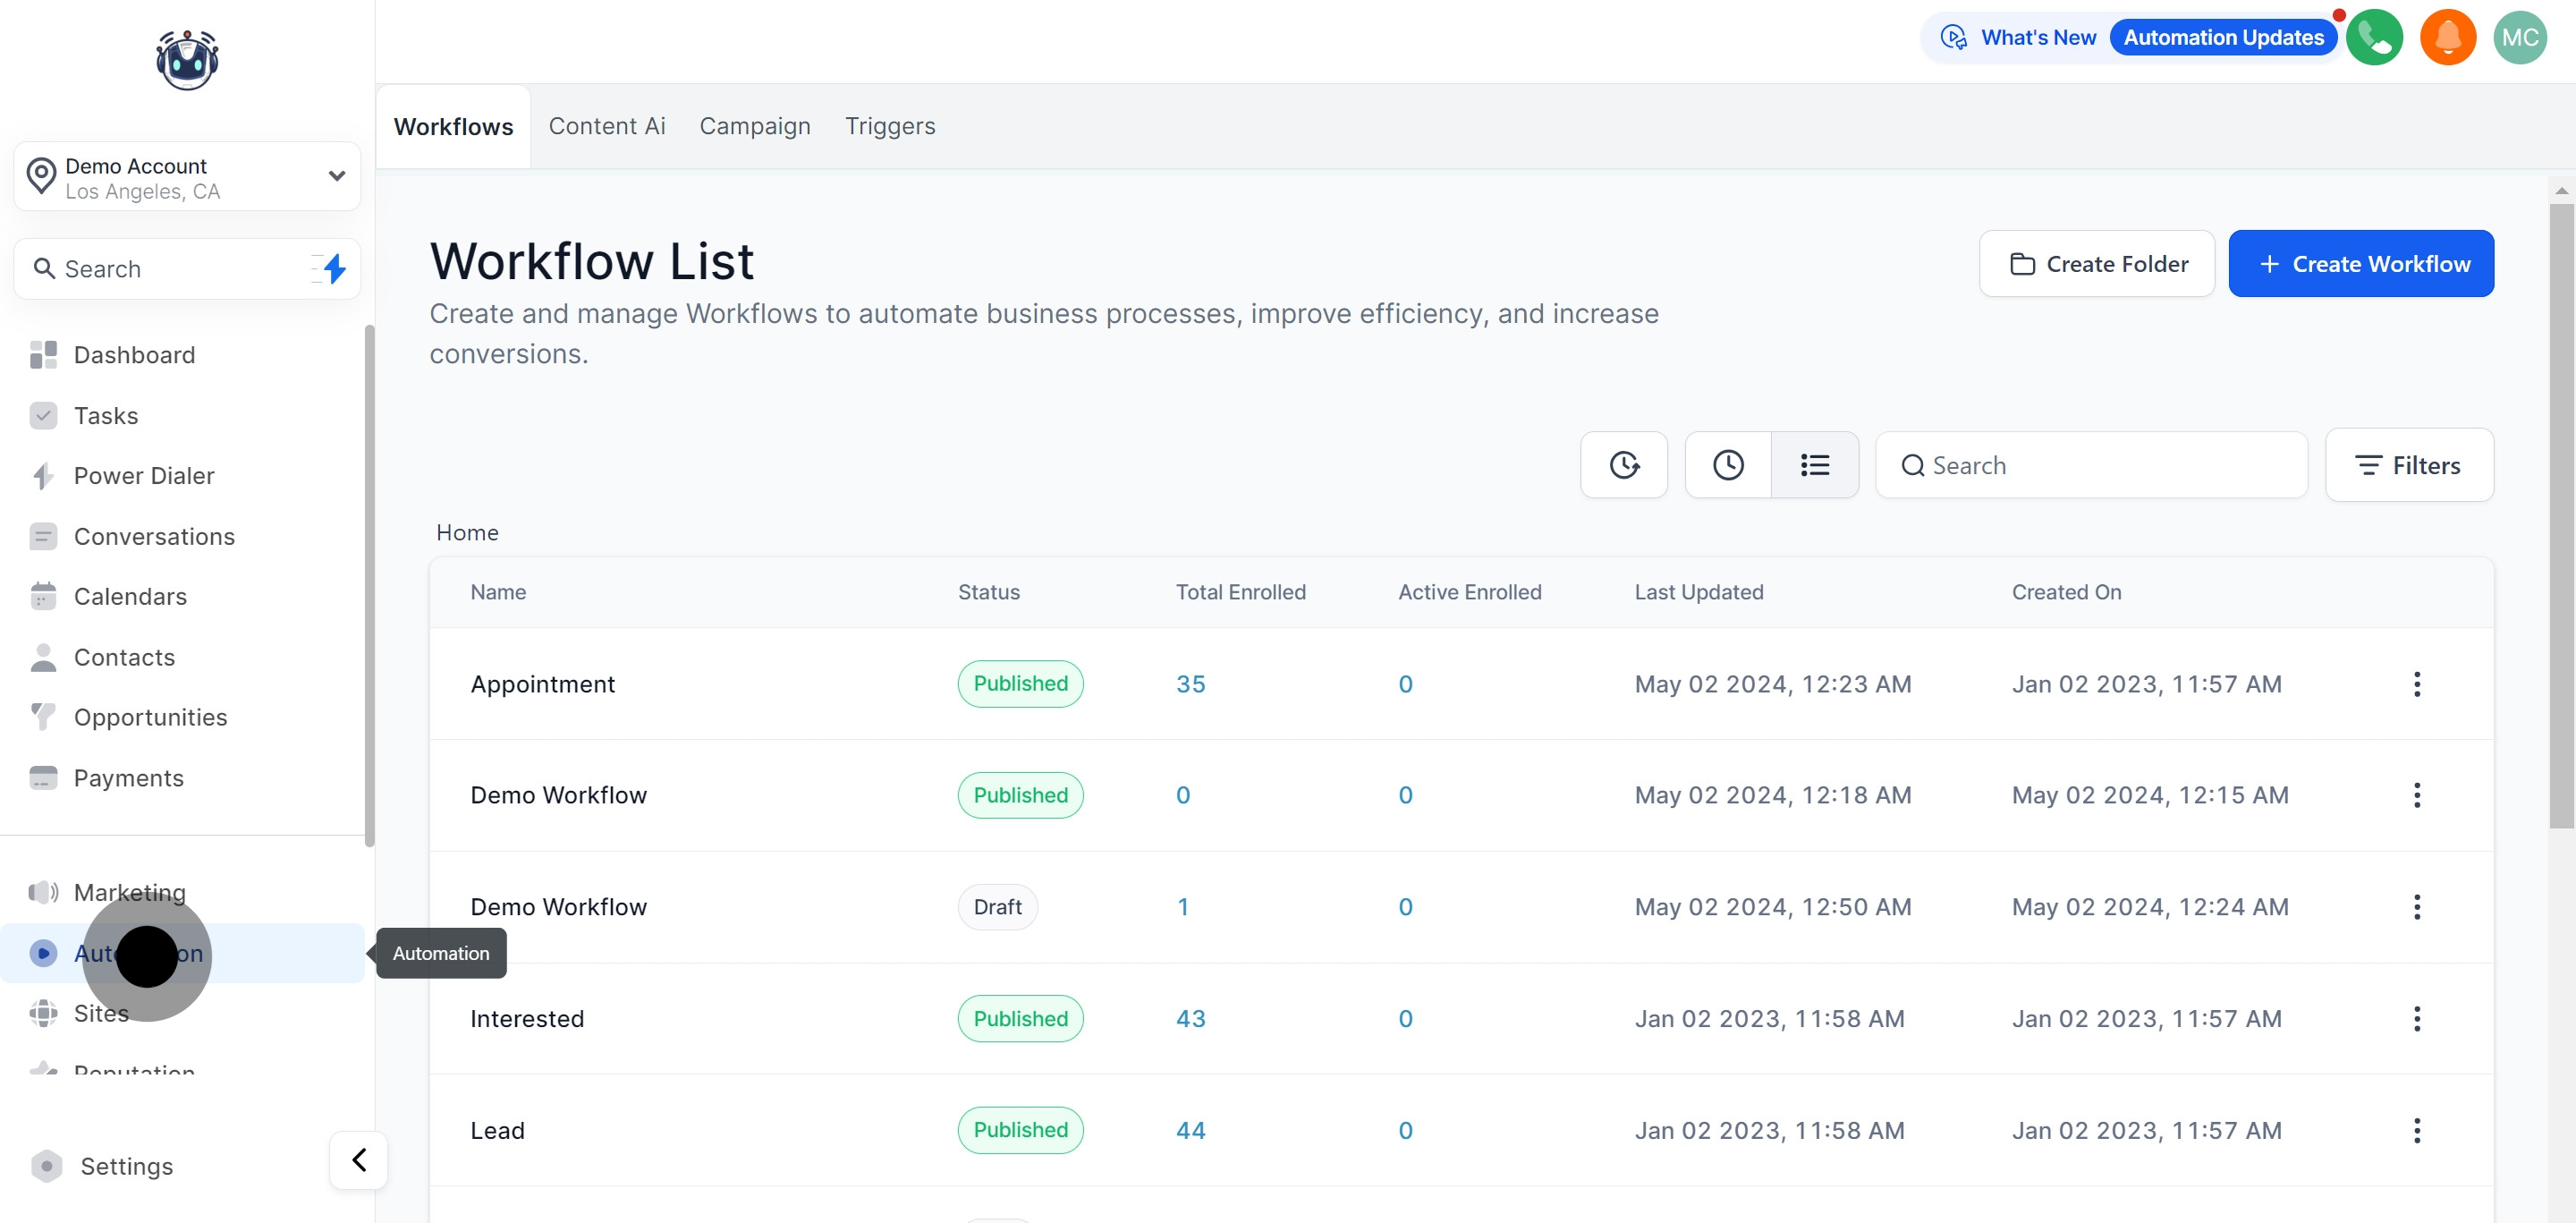
Task: Open the Appointment row three-dot menu
Action: pyautogui.click(x=2416, y=684)
